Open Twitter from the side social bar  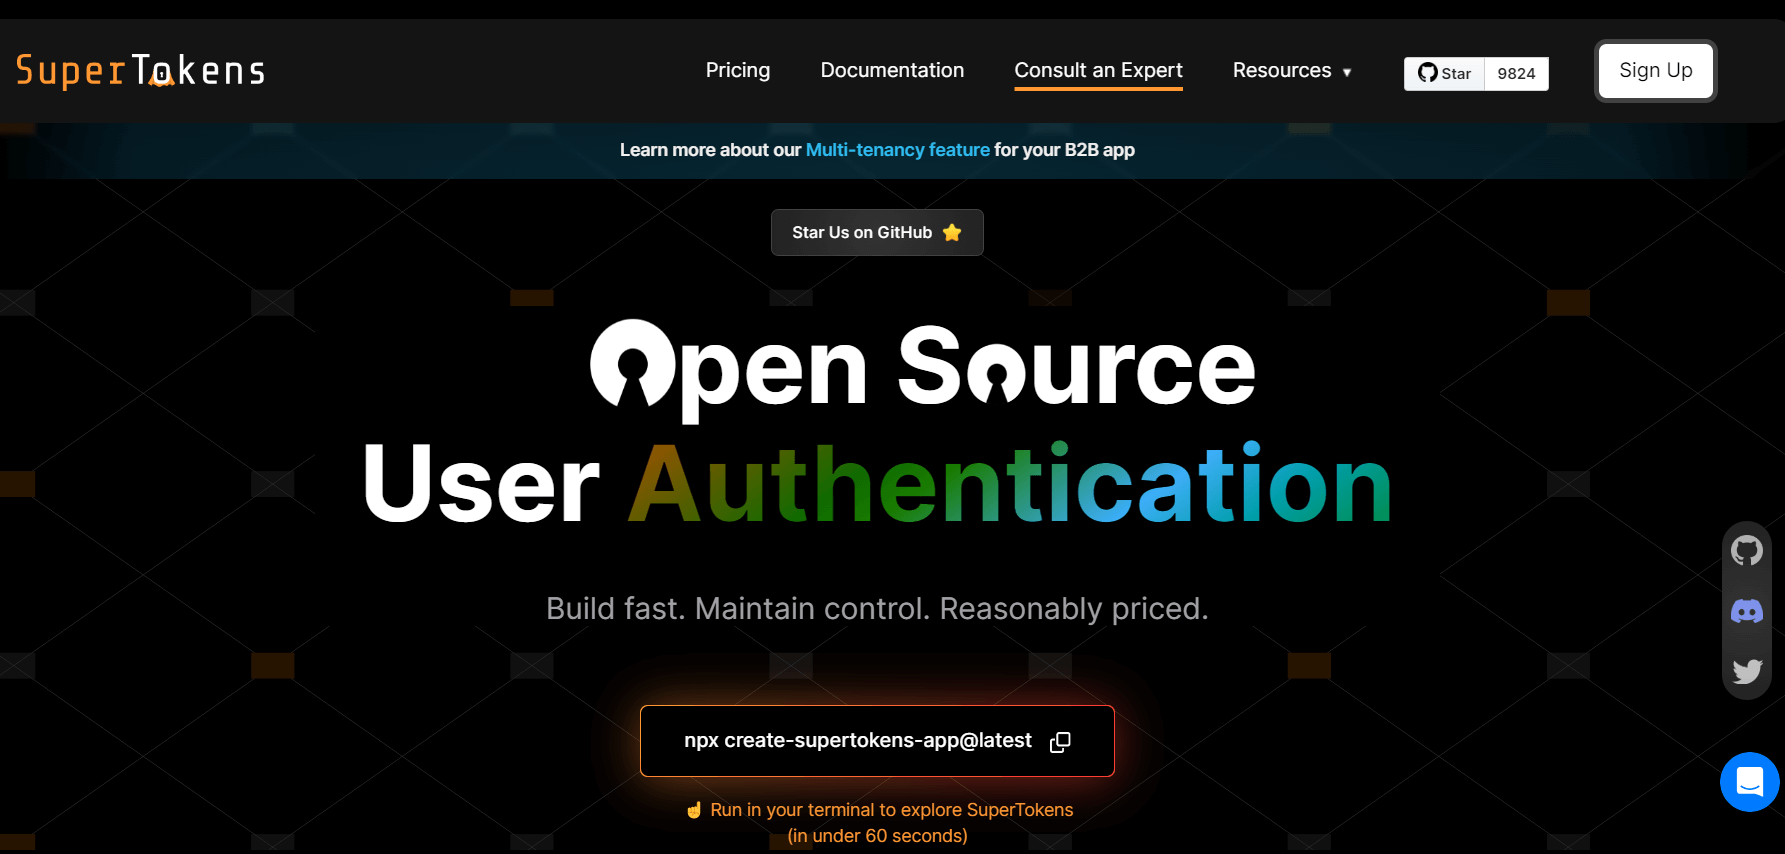[x=1747, y=671]
